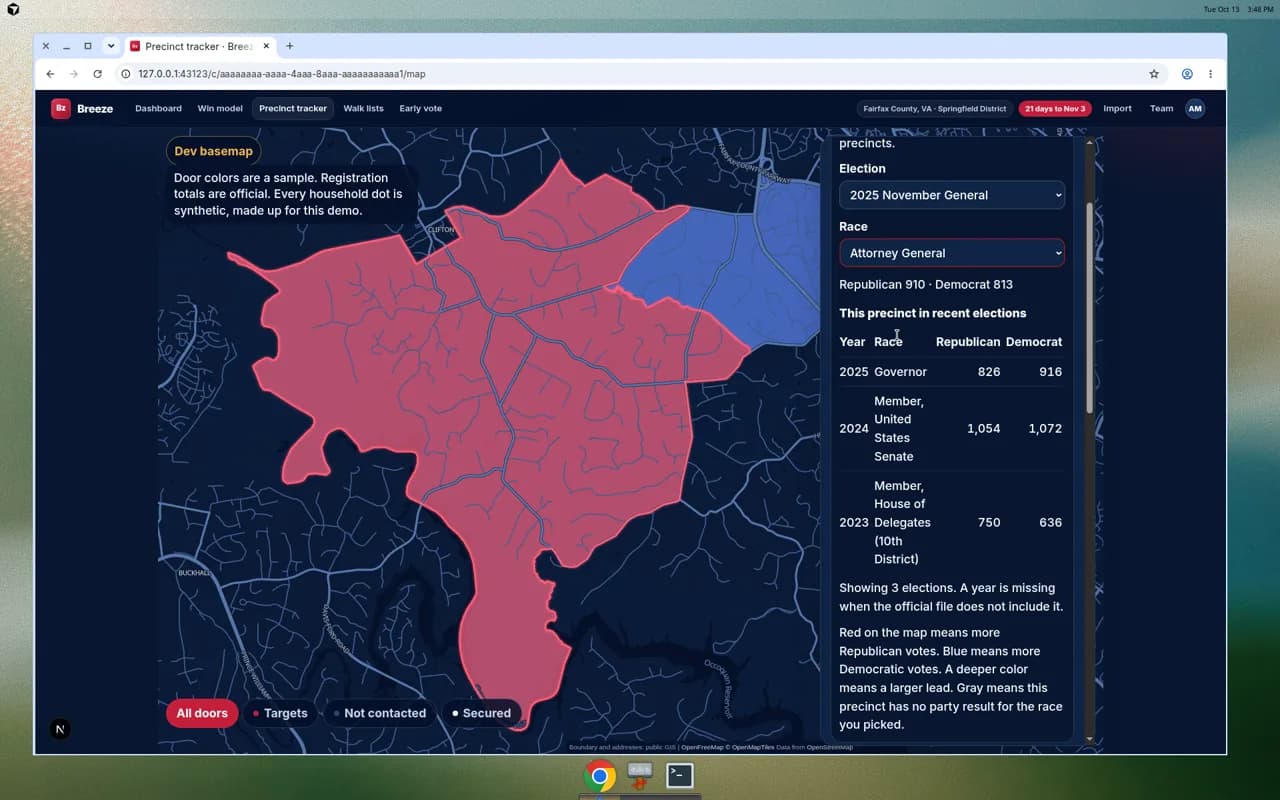Click the browser address bar URL
Screen dimensions: 1280x800
tap(282, 74)
